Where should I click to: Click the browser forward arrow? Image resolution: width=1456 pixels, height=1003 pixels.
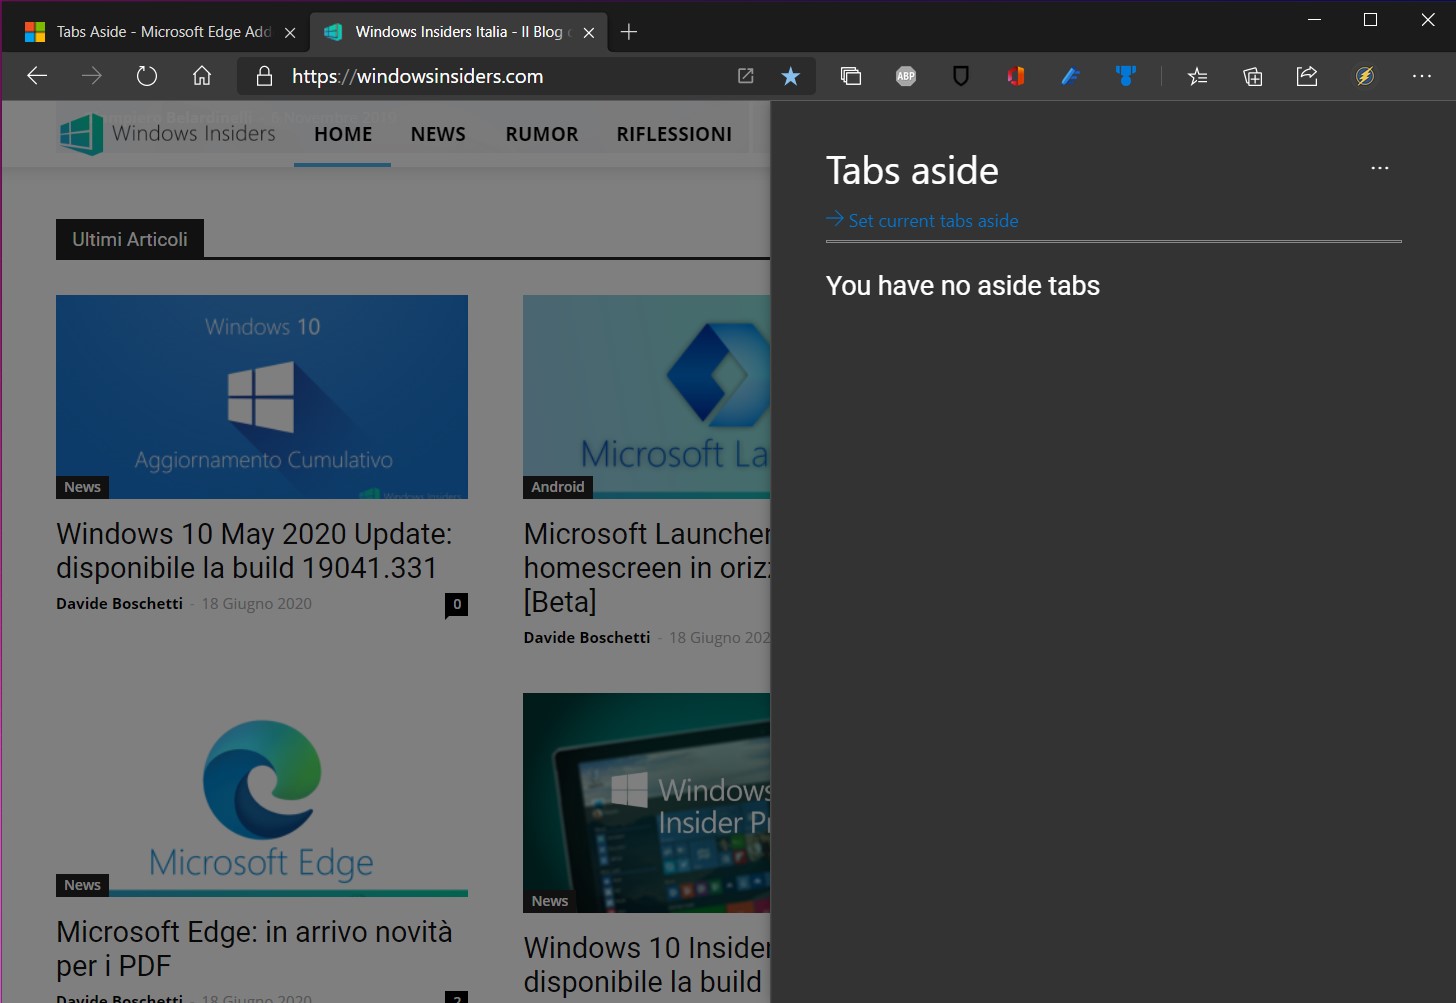[x=92, y=76]
